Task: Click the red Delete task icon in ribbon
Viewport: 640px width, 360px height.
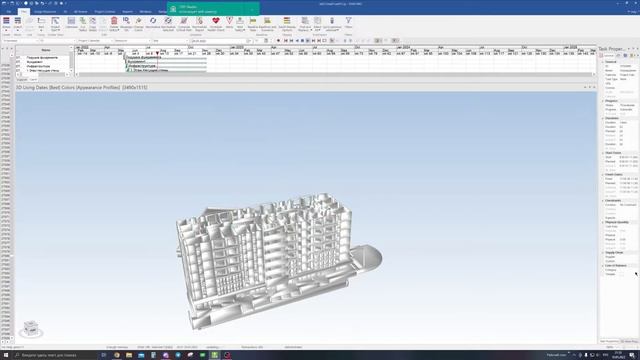Action: pyautogui.click(x=114, y=24)
